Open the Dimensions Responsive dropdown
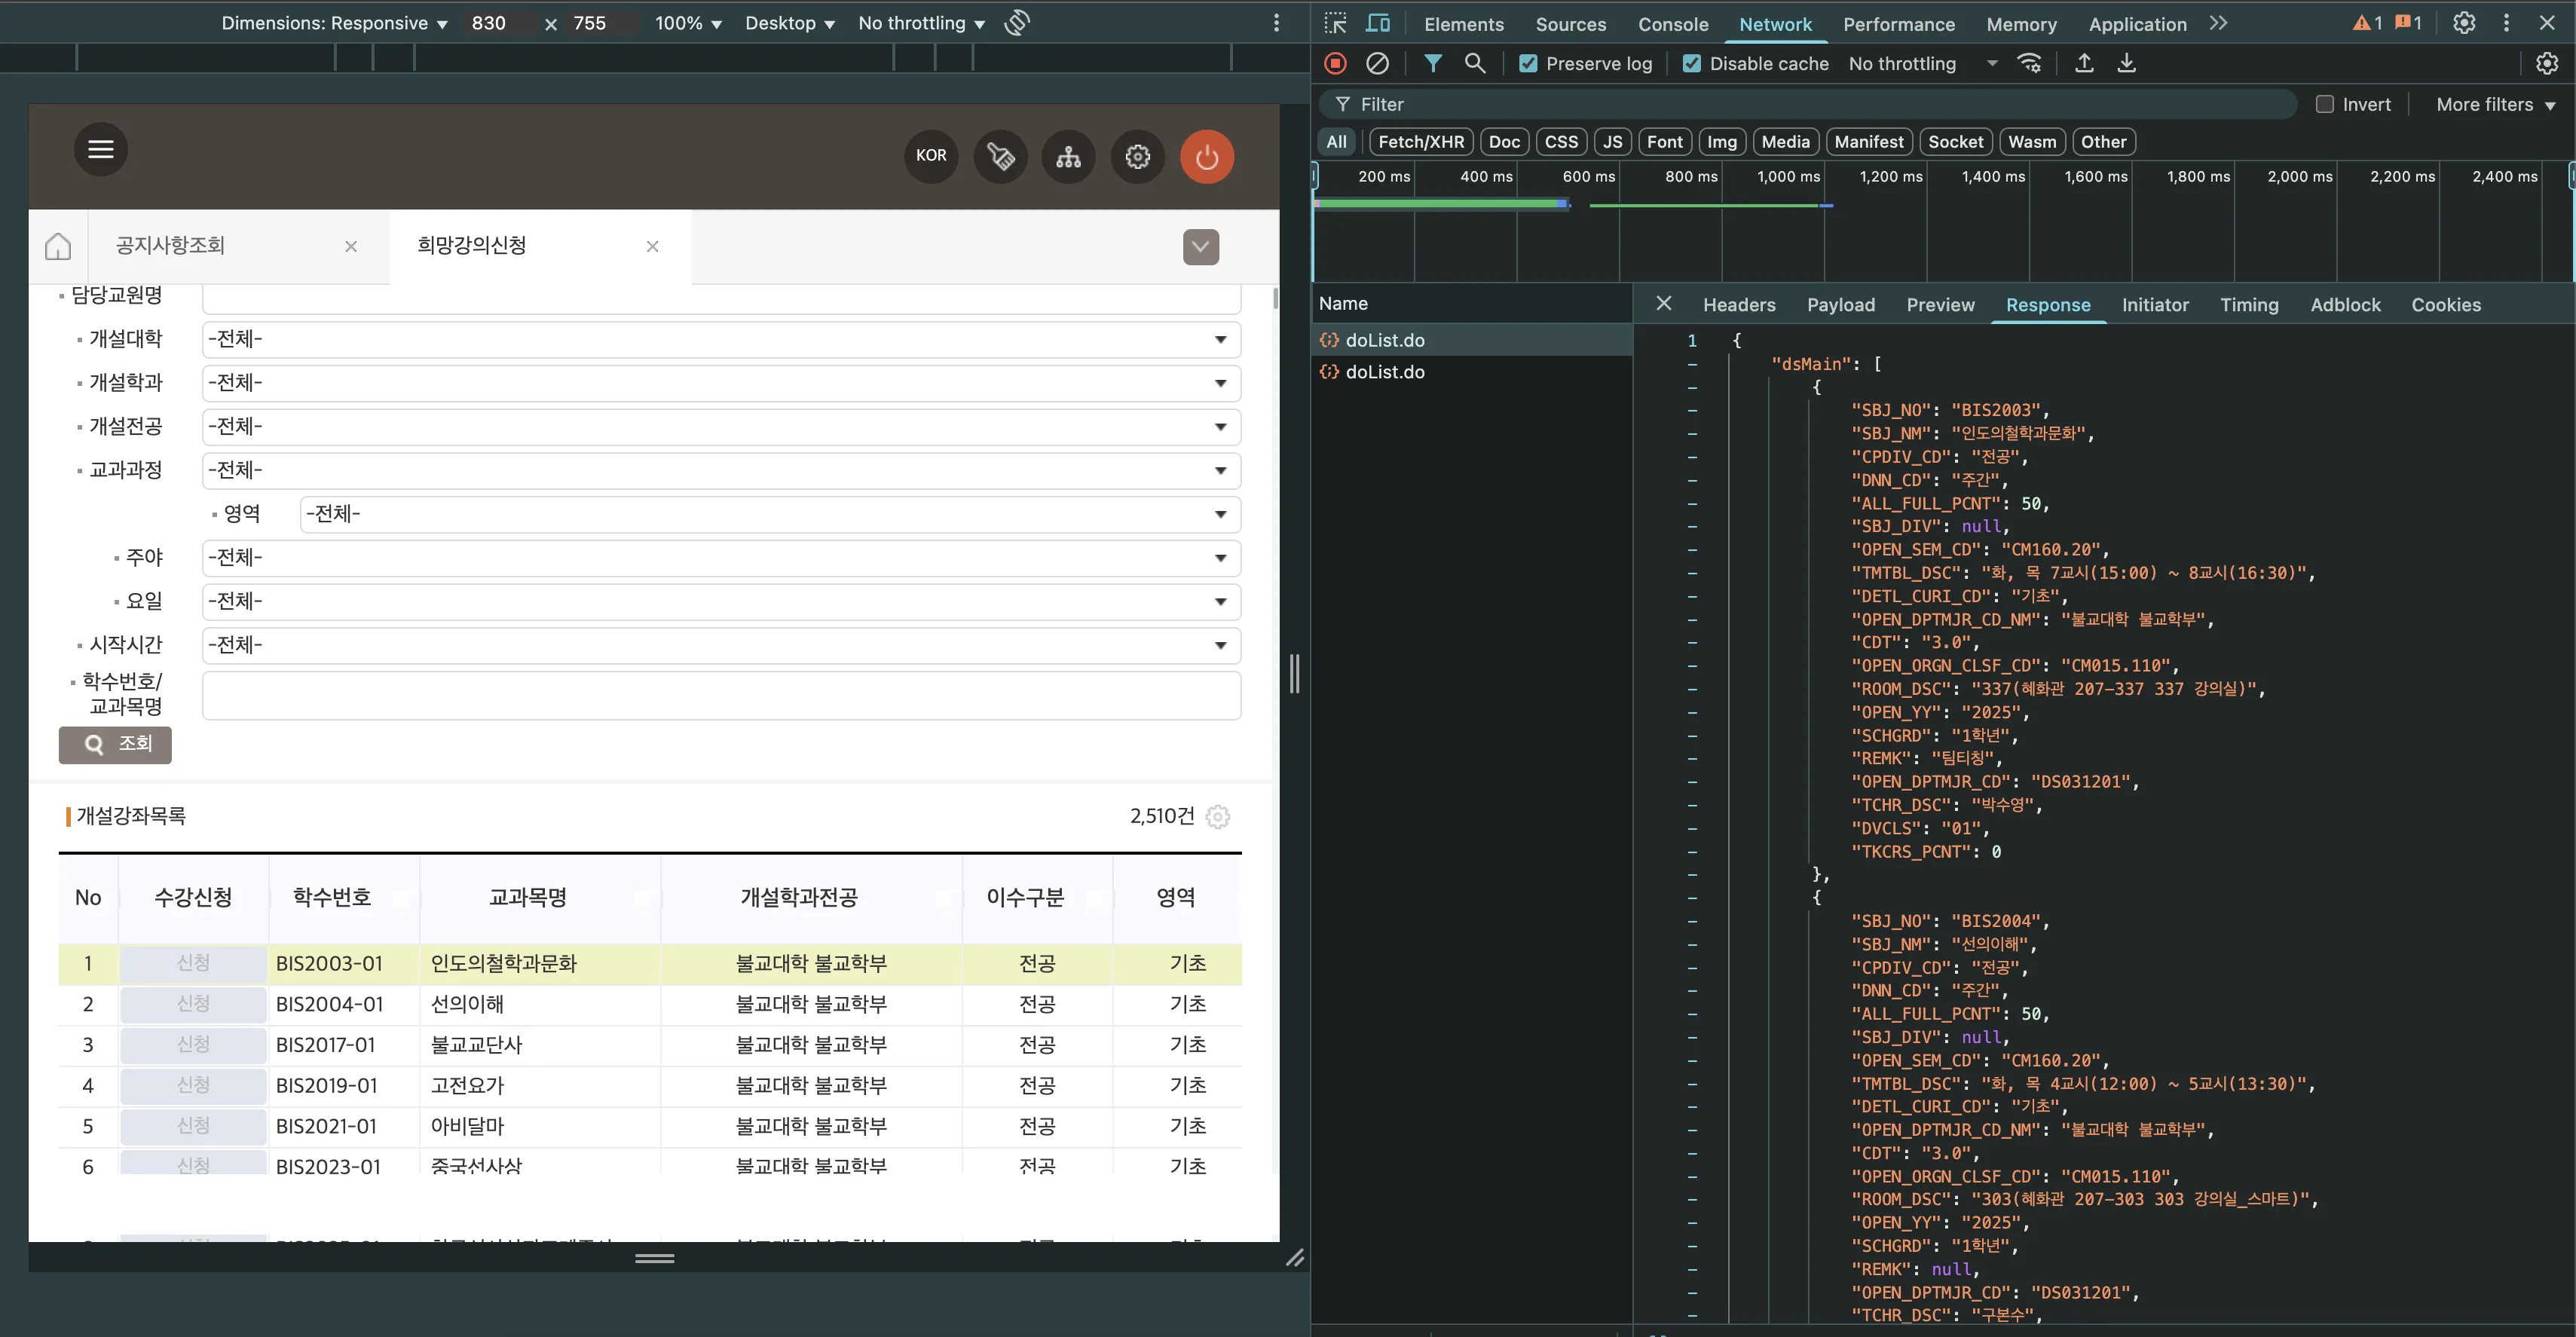Screen dimensions: 2576x1337 click(334, 23)
